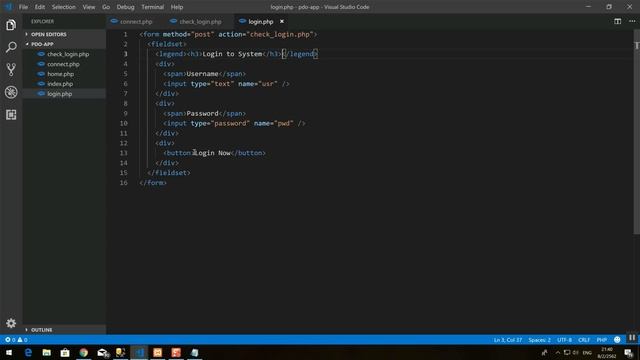The image size is (640, 360).
Task: Launch Edge browser from taskbar
Action: pos(28,353)
